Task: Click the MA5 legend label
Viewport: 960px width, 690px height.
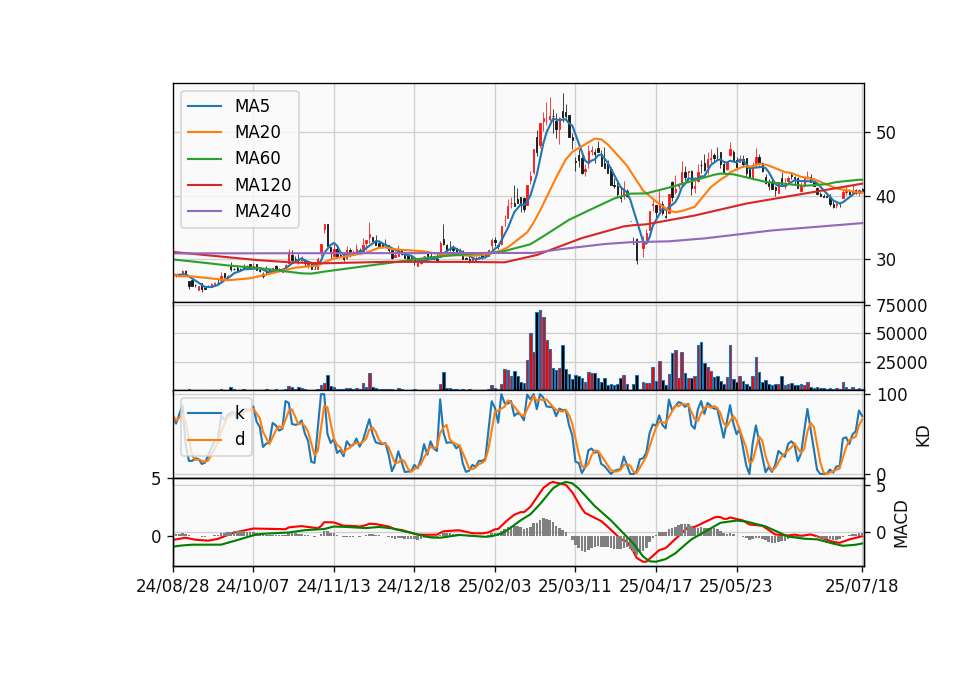Action: (252, 106)
